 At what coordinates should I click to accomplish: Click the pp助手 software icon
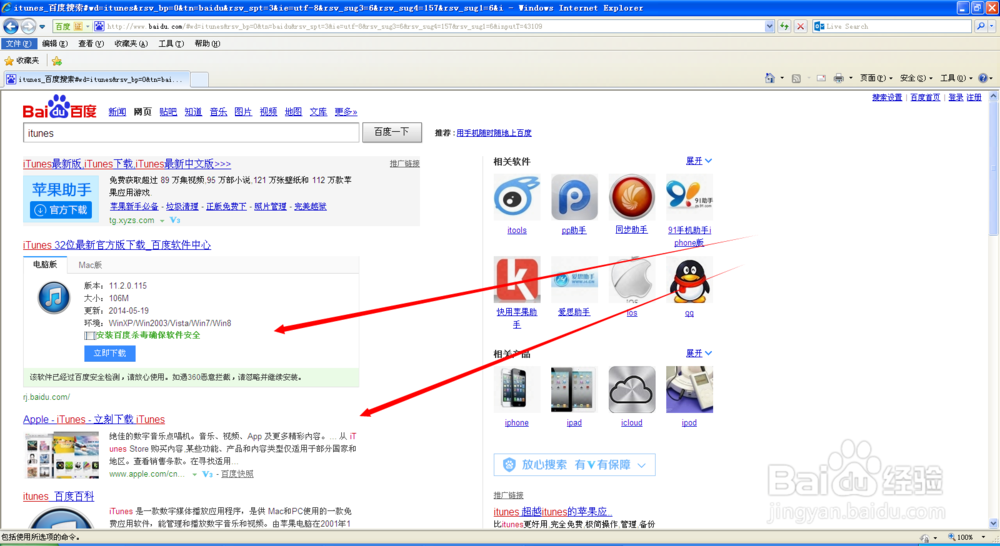(x=574, y=198)
